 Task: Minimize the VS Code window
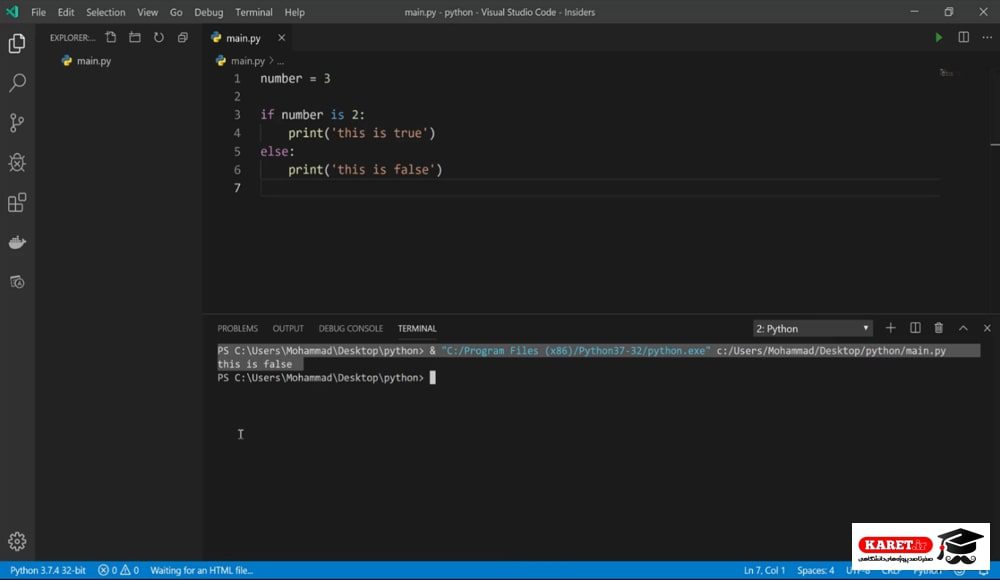[915, 11]
